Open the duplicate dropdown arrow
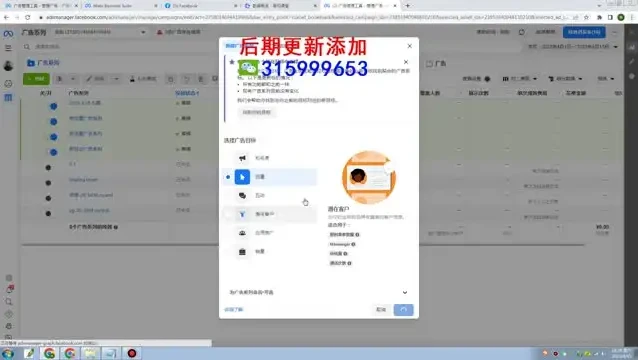Screen dimensions: 638x360 73,79
